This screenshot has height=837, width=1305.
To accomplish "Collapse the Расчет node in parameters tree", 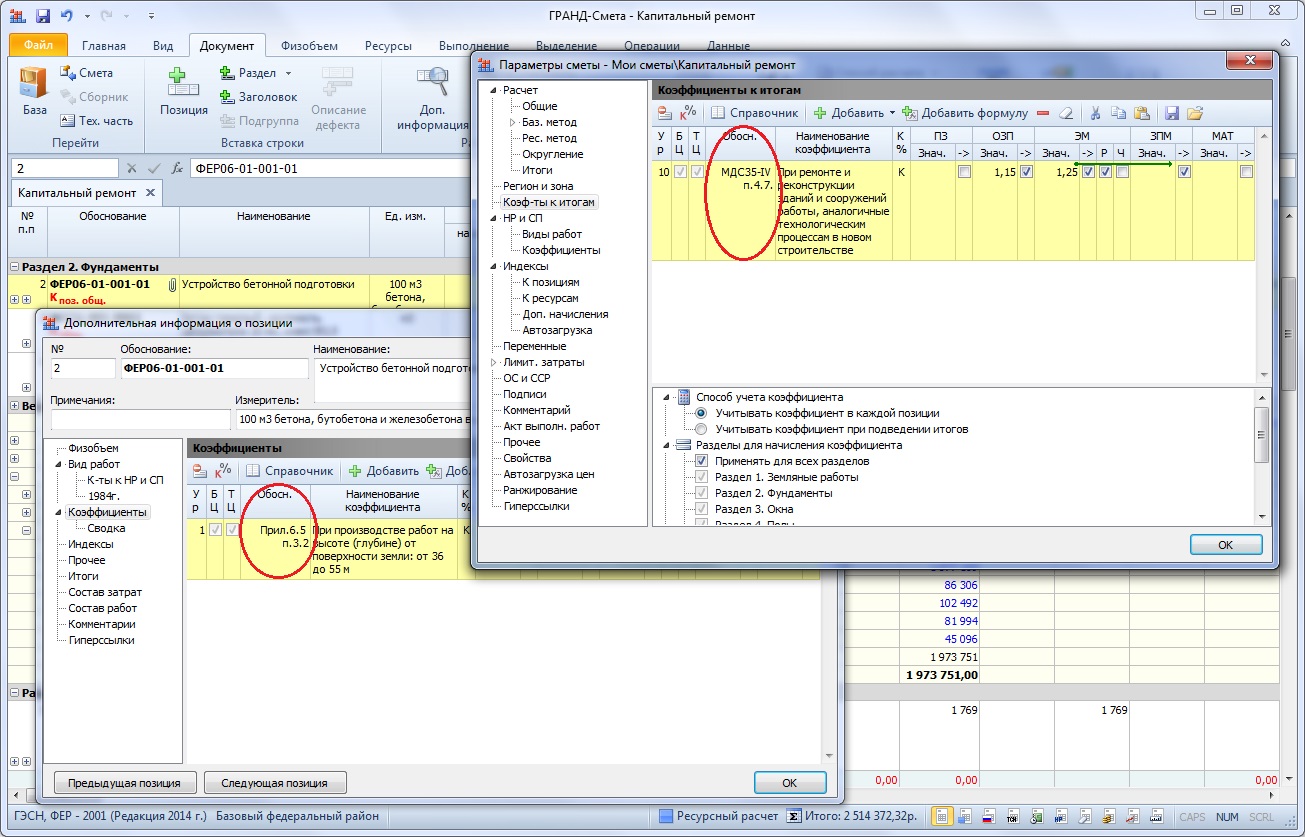I will [494, 90].
